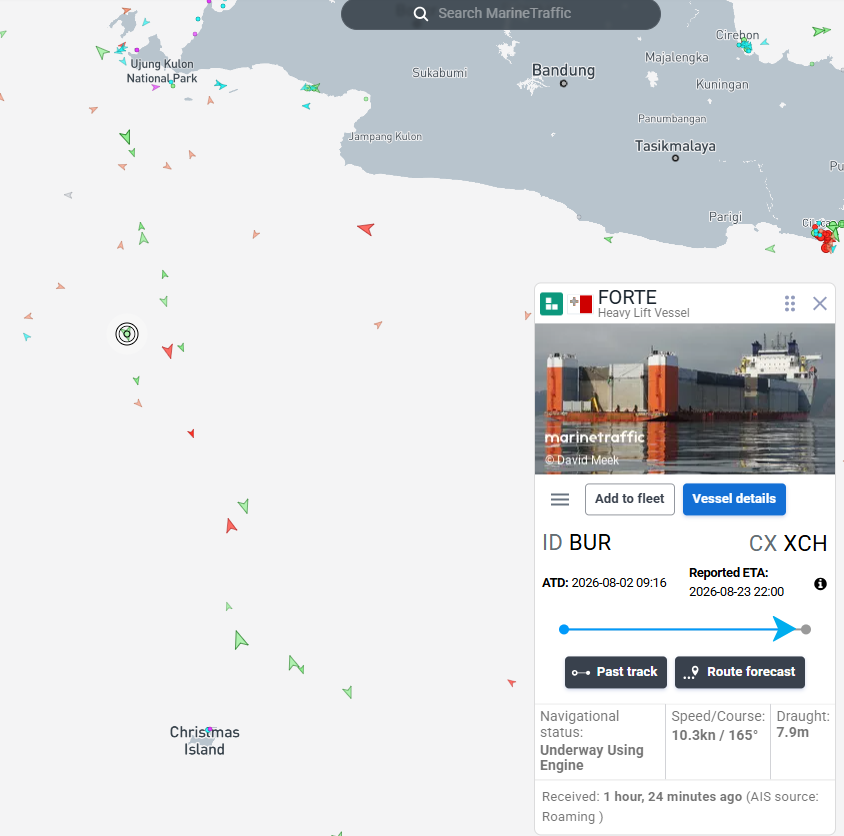Click the Heavy Lift Vessel subtitle
The height and width of the screenshot is (836, 844).
click(x=643, y=313)
